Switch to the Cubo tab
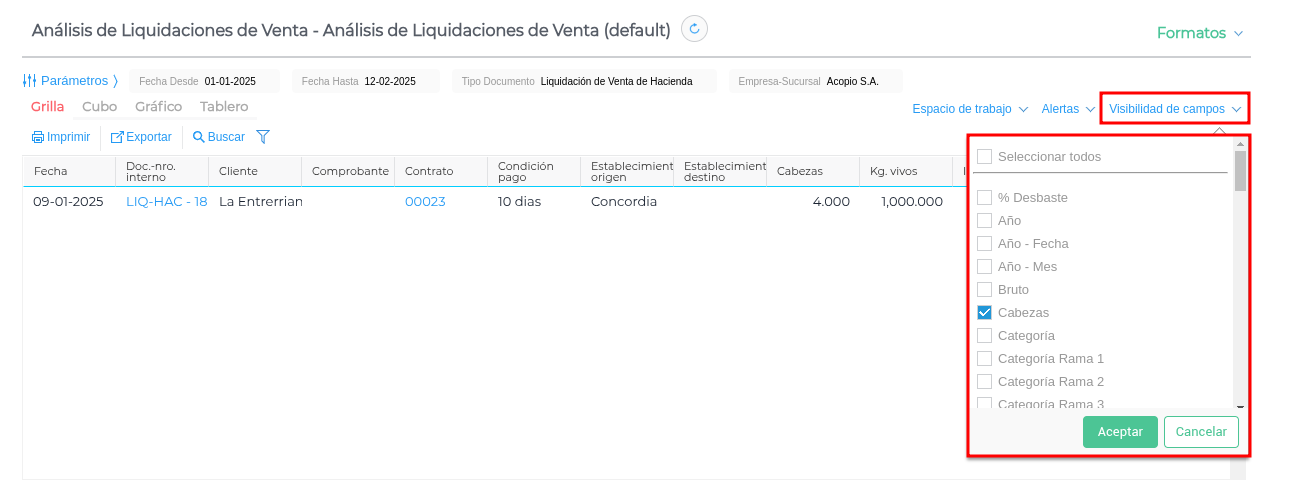The image size is (1303, 480). pyautogui.click(x=99, y=107)
